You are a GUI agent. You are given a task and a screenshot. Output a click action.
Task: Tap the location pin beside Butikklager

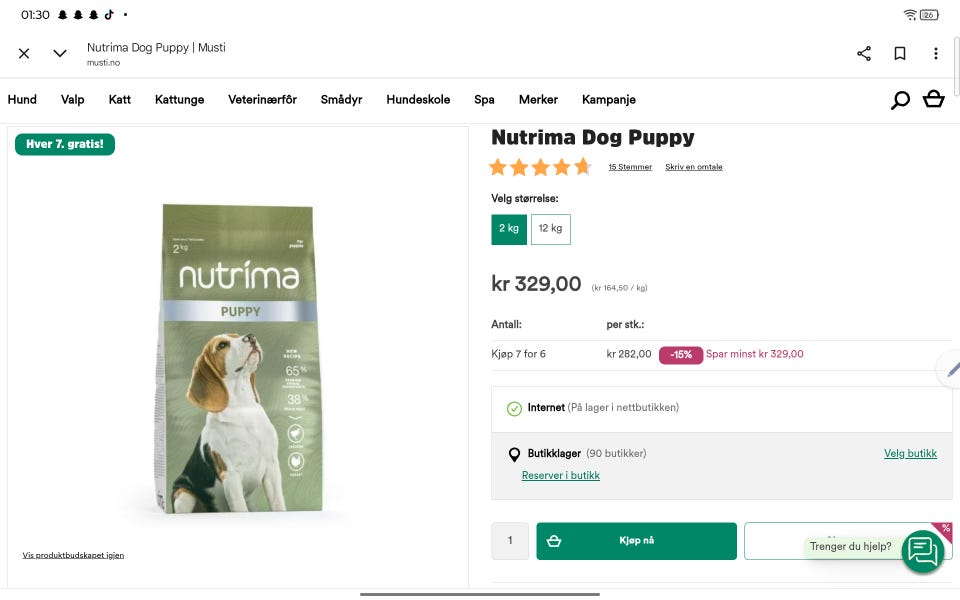(x=514, y=454)
